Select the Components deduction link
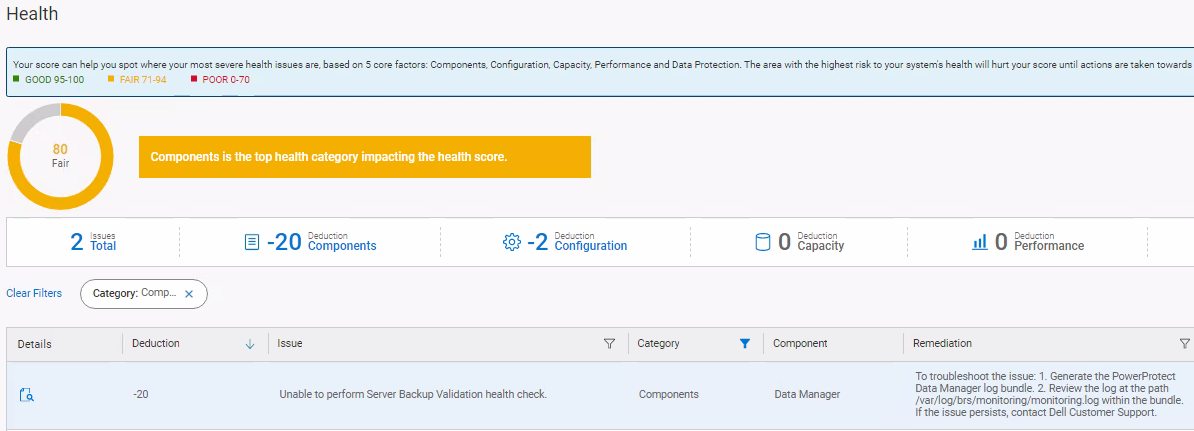This screenshot has width=1194, height=431. [x=342, y=246]
